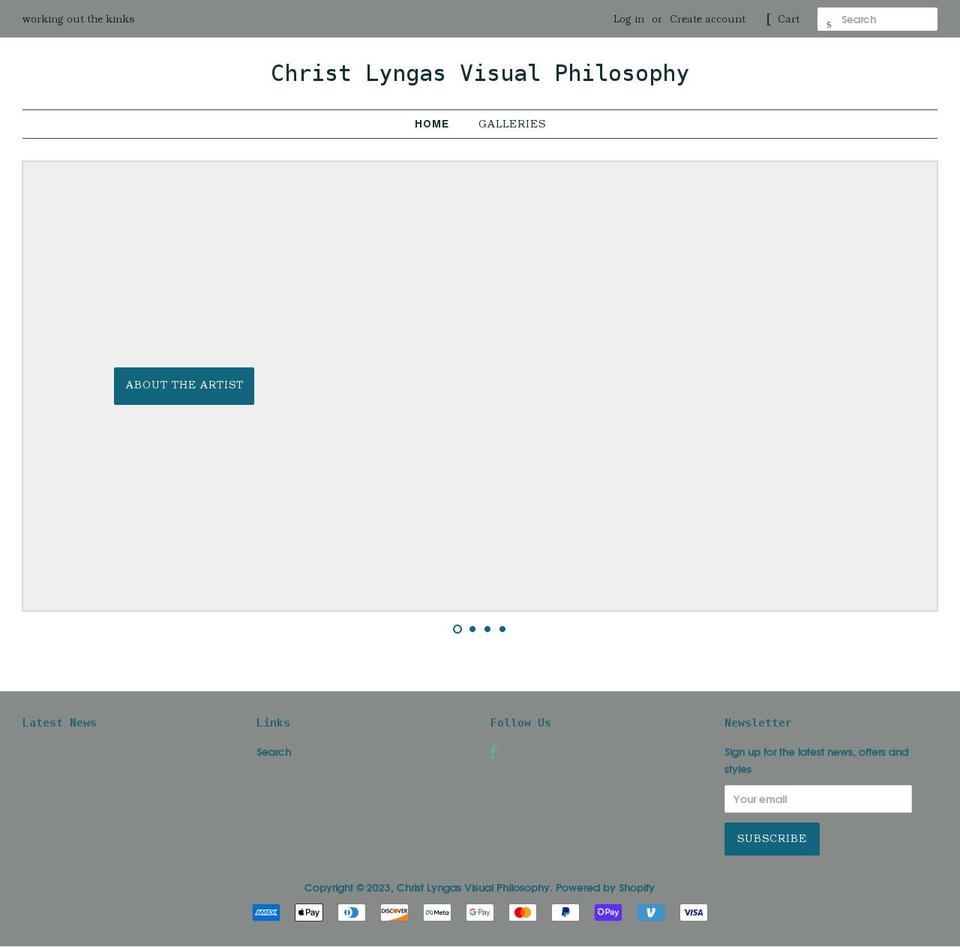Viewport: 960px width, 947px height.
Task: Select the fourth slideshow dot indicator
Action: click(x=503, y=629)
